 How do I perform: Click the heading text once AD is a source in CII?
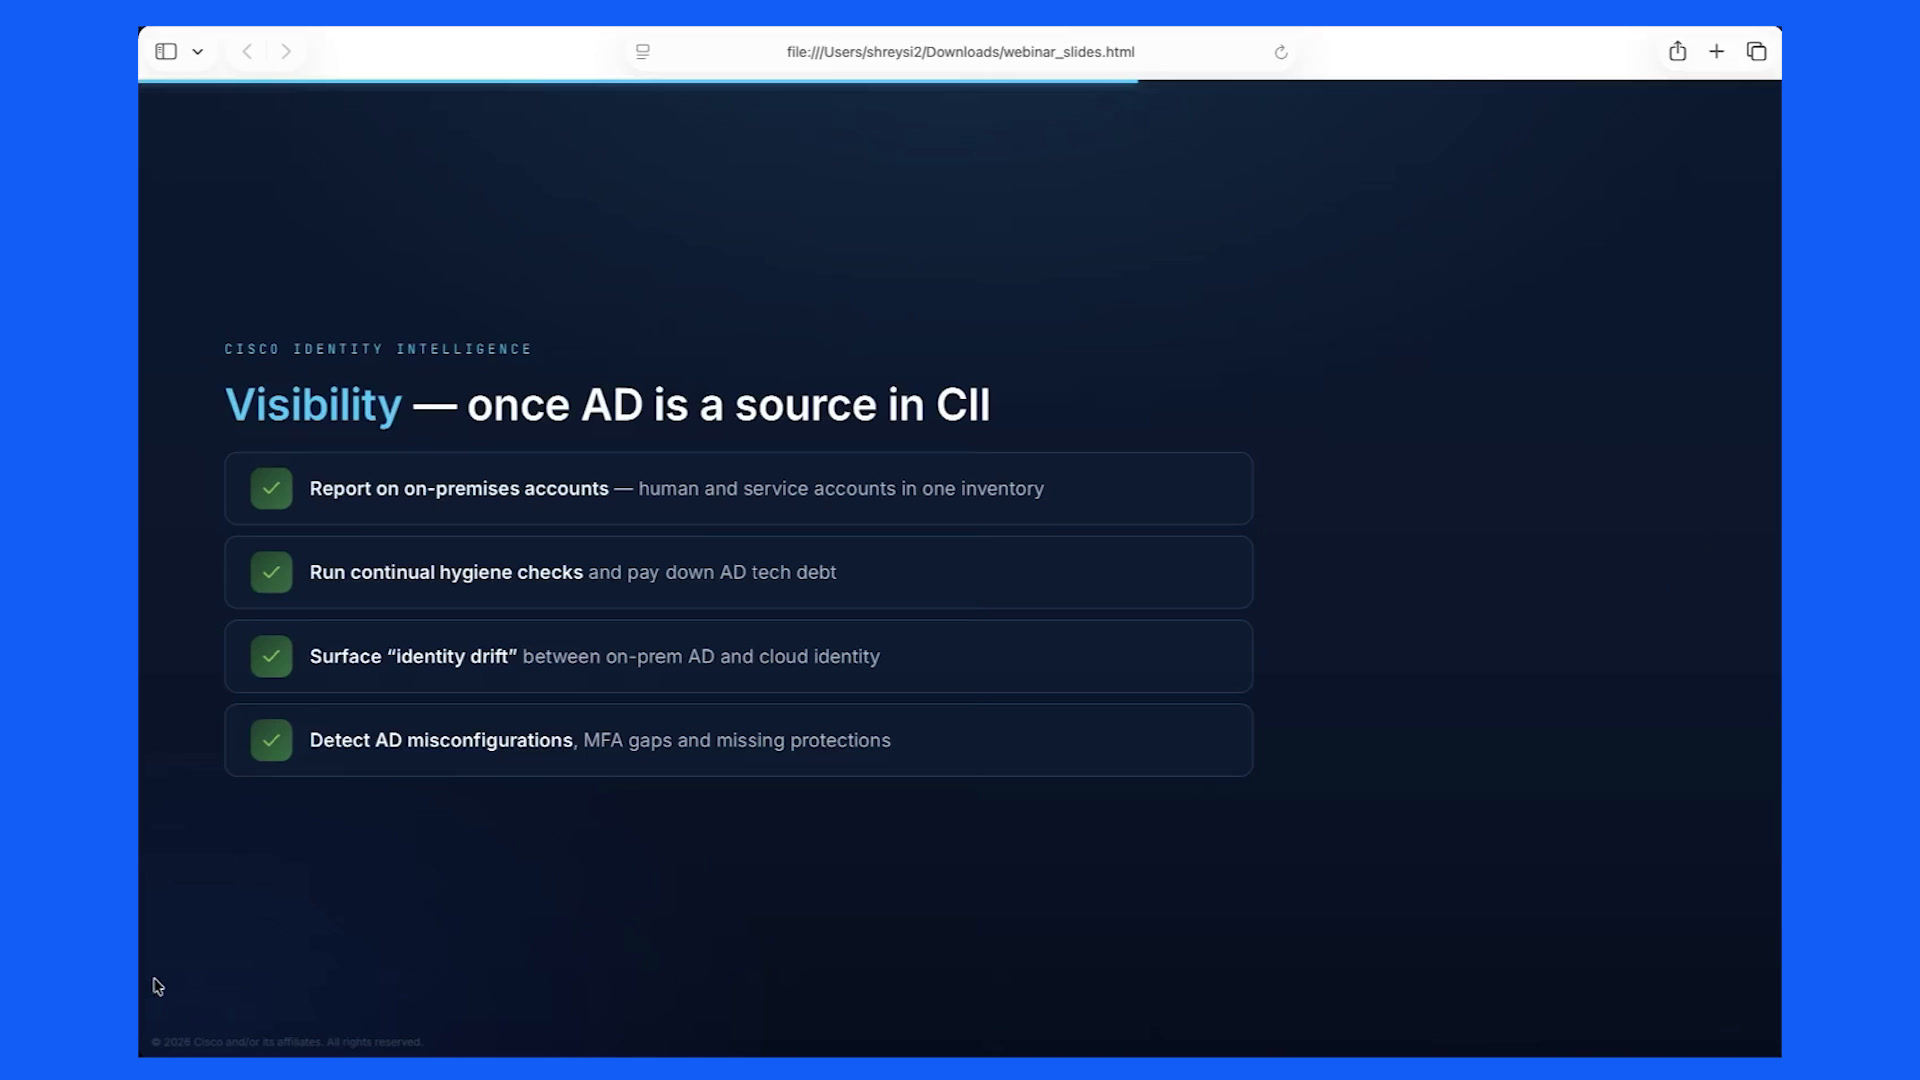pyautogui.click(x=728, y=405)
